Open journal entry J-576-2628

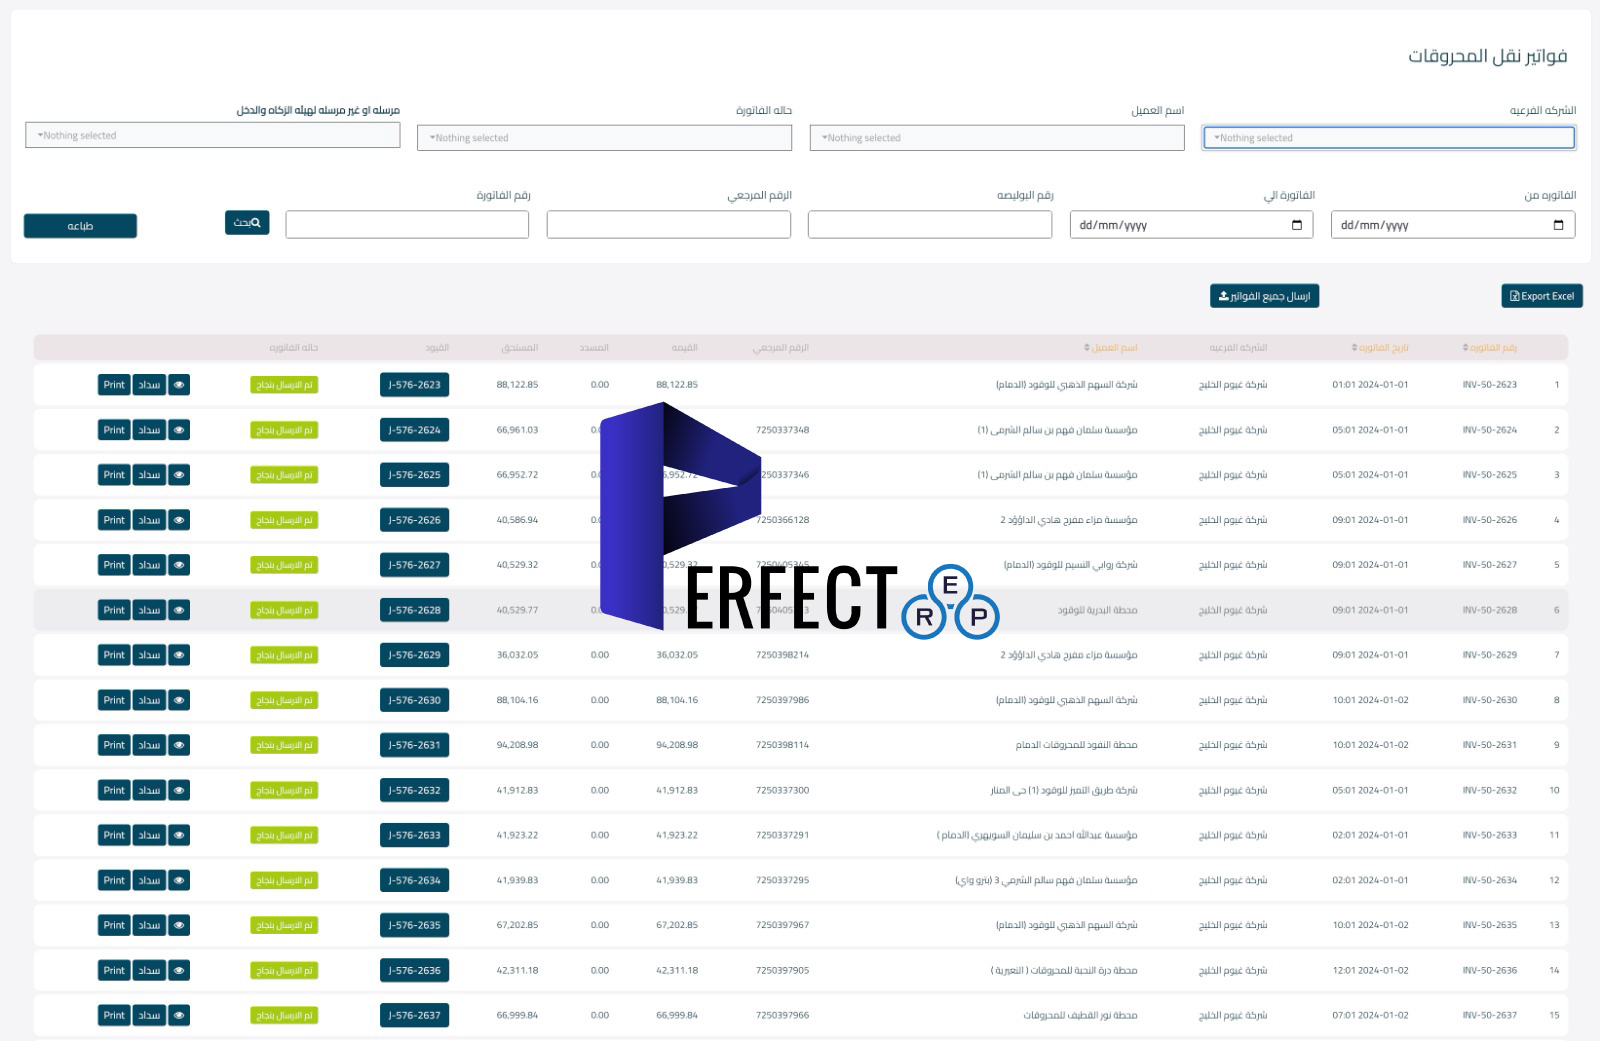(414, 610)
